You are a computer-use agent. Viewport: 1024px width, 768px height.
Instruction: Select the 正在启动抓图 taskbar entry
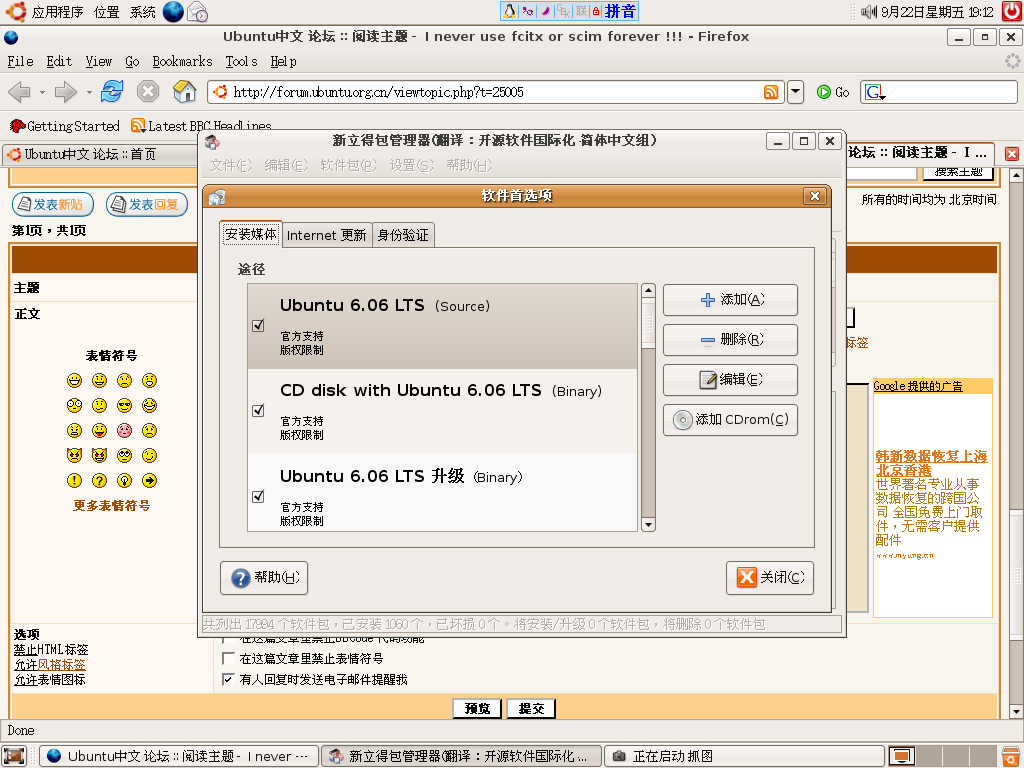(x=744, y=756)
